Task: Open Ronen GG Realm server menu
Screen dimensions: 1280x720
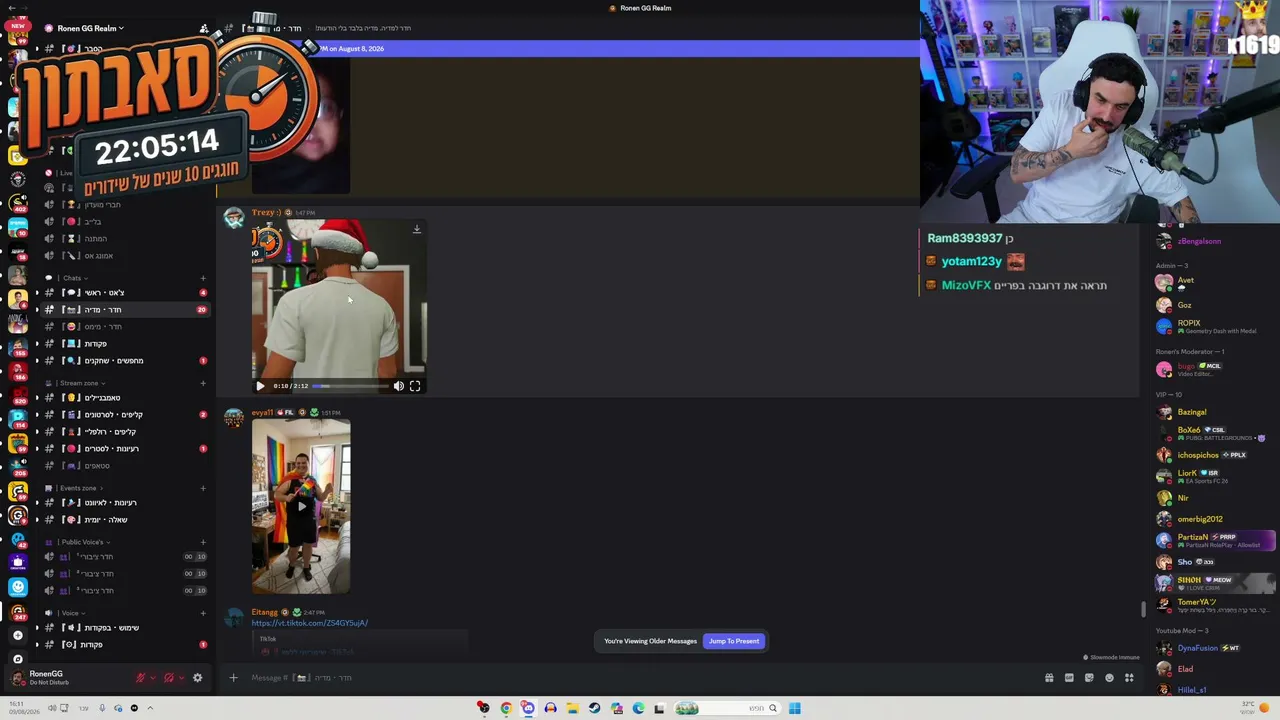Action: (90, 28)
